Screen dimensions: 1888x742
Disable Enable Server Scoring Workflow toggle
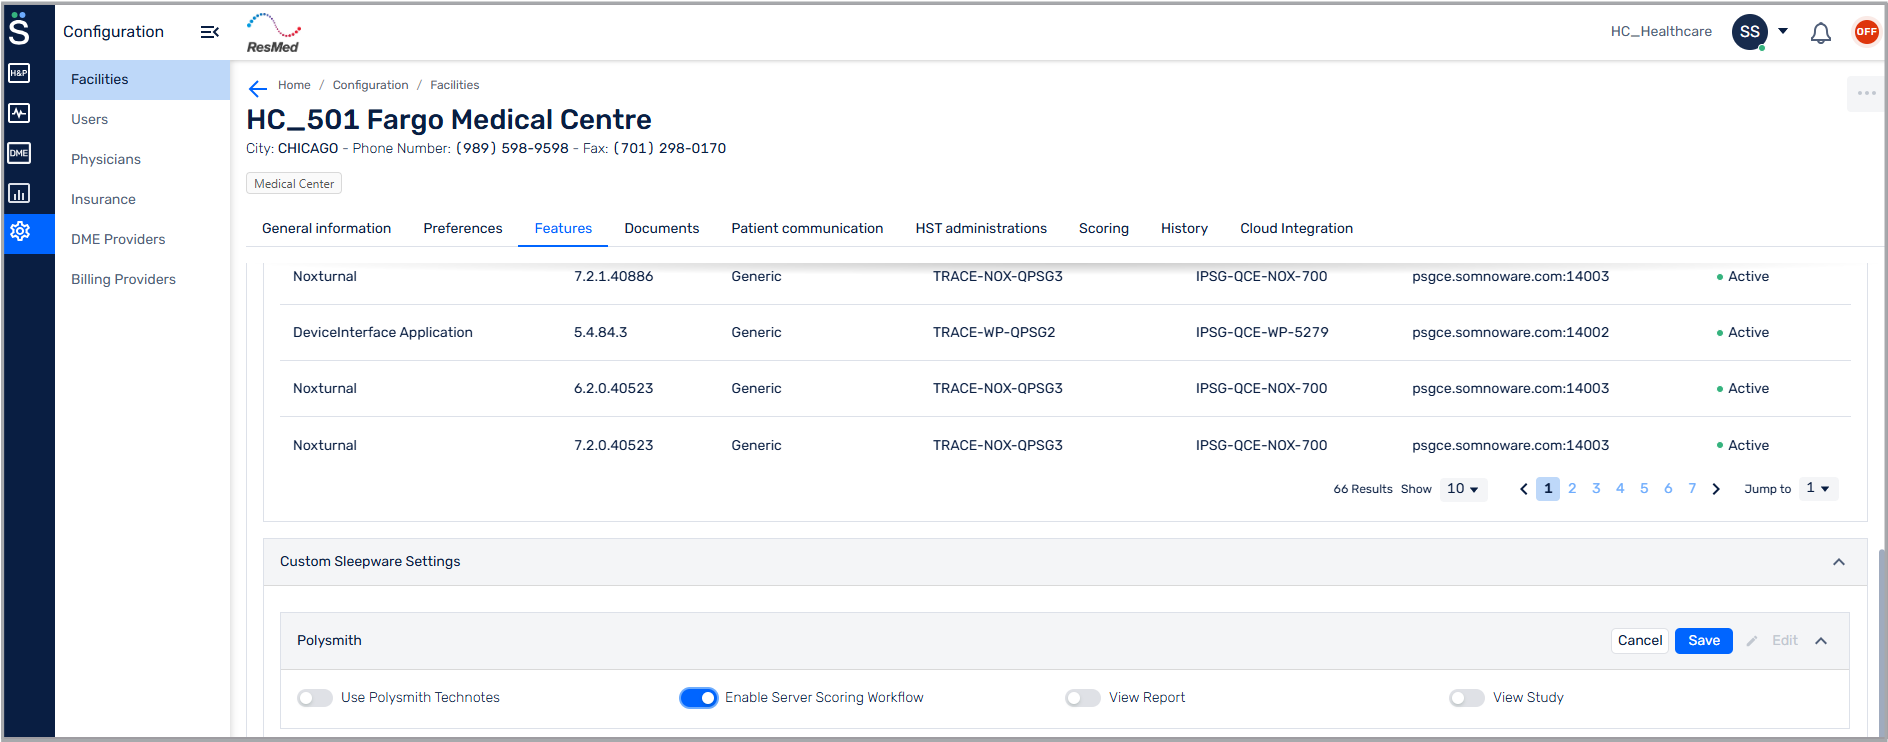point(698,698)
